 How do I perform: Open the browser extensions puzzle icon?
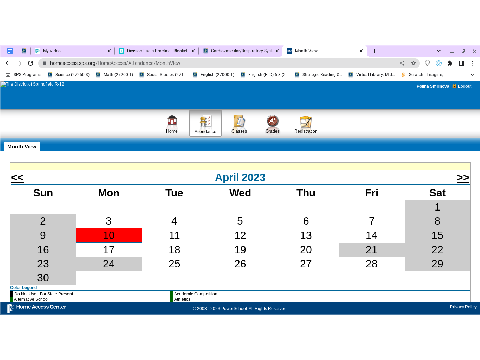(x=450, y=63)
